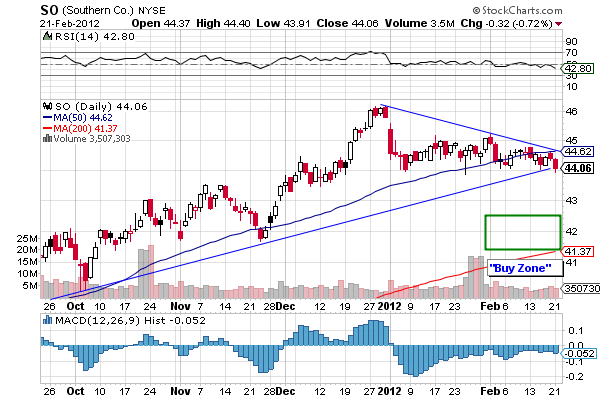Click "2012" on the MACD panel date axis
Image resolution: width=600 pixels, height=400 pixels.
coord(389,391)
